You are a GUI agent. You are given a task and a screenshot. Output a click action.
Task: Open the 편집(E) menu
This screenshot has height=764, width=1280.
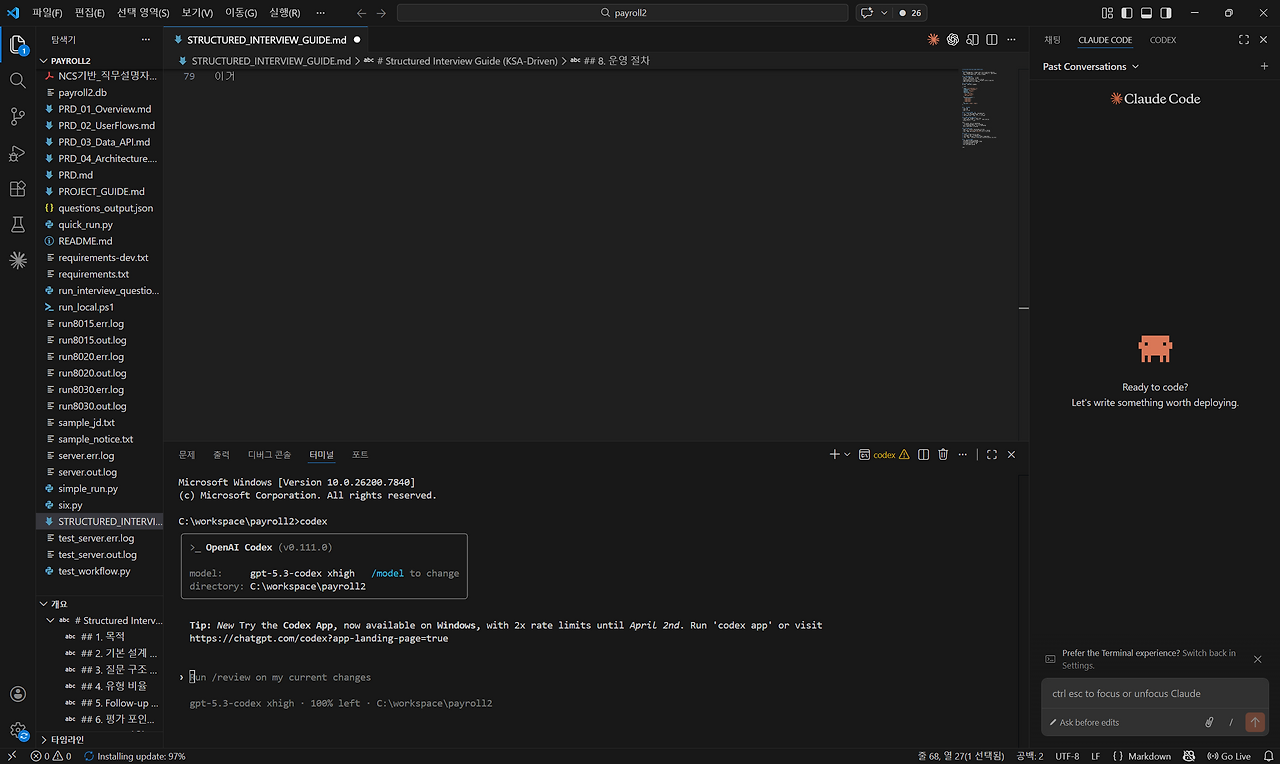pyautogui.click(x=89, y=13)
